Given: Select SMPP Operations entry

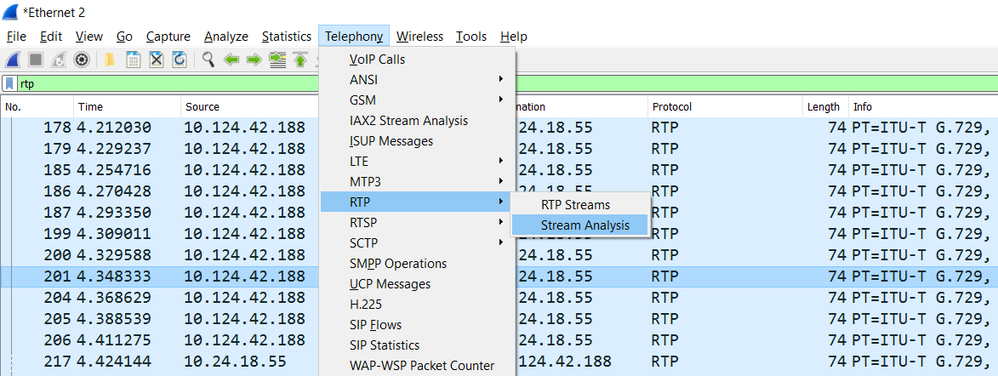Looking at the screenshot, I should click(x=417, y=263).
